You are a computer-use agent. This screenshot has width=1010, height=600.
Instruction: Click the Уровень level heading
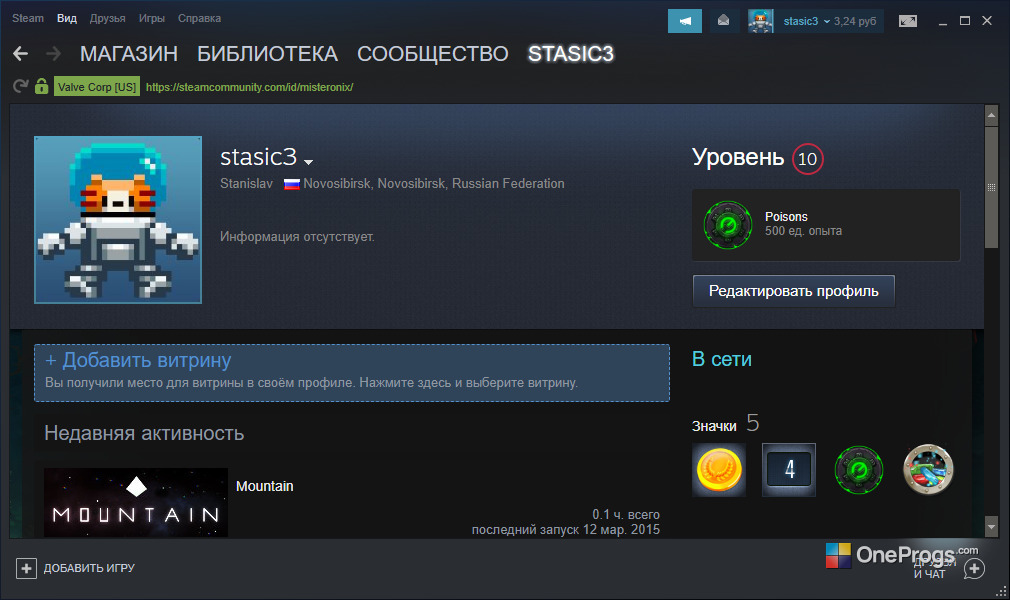[738, 157]
